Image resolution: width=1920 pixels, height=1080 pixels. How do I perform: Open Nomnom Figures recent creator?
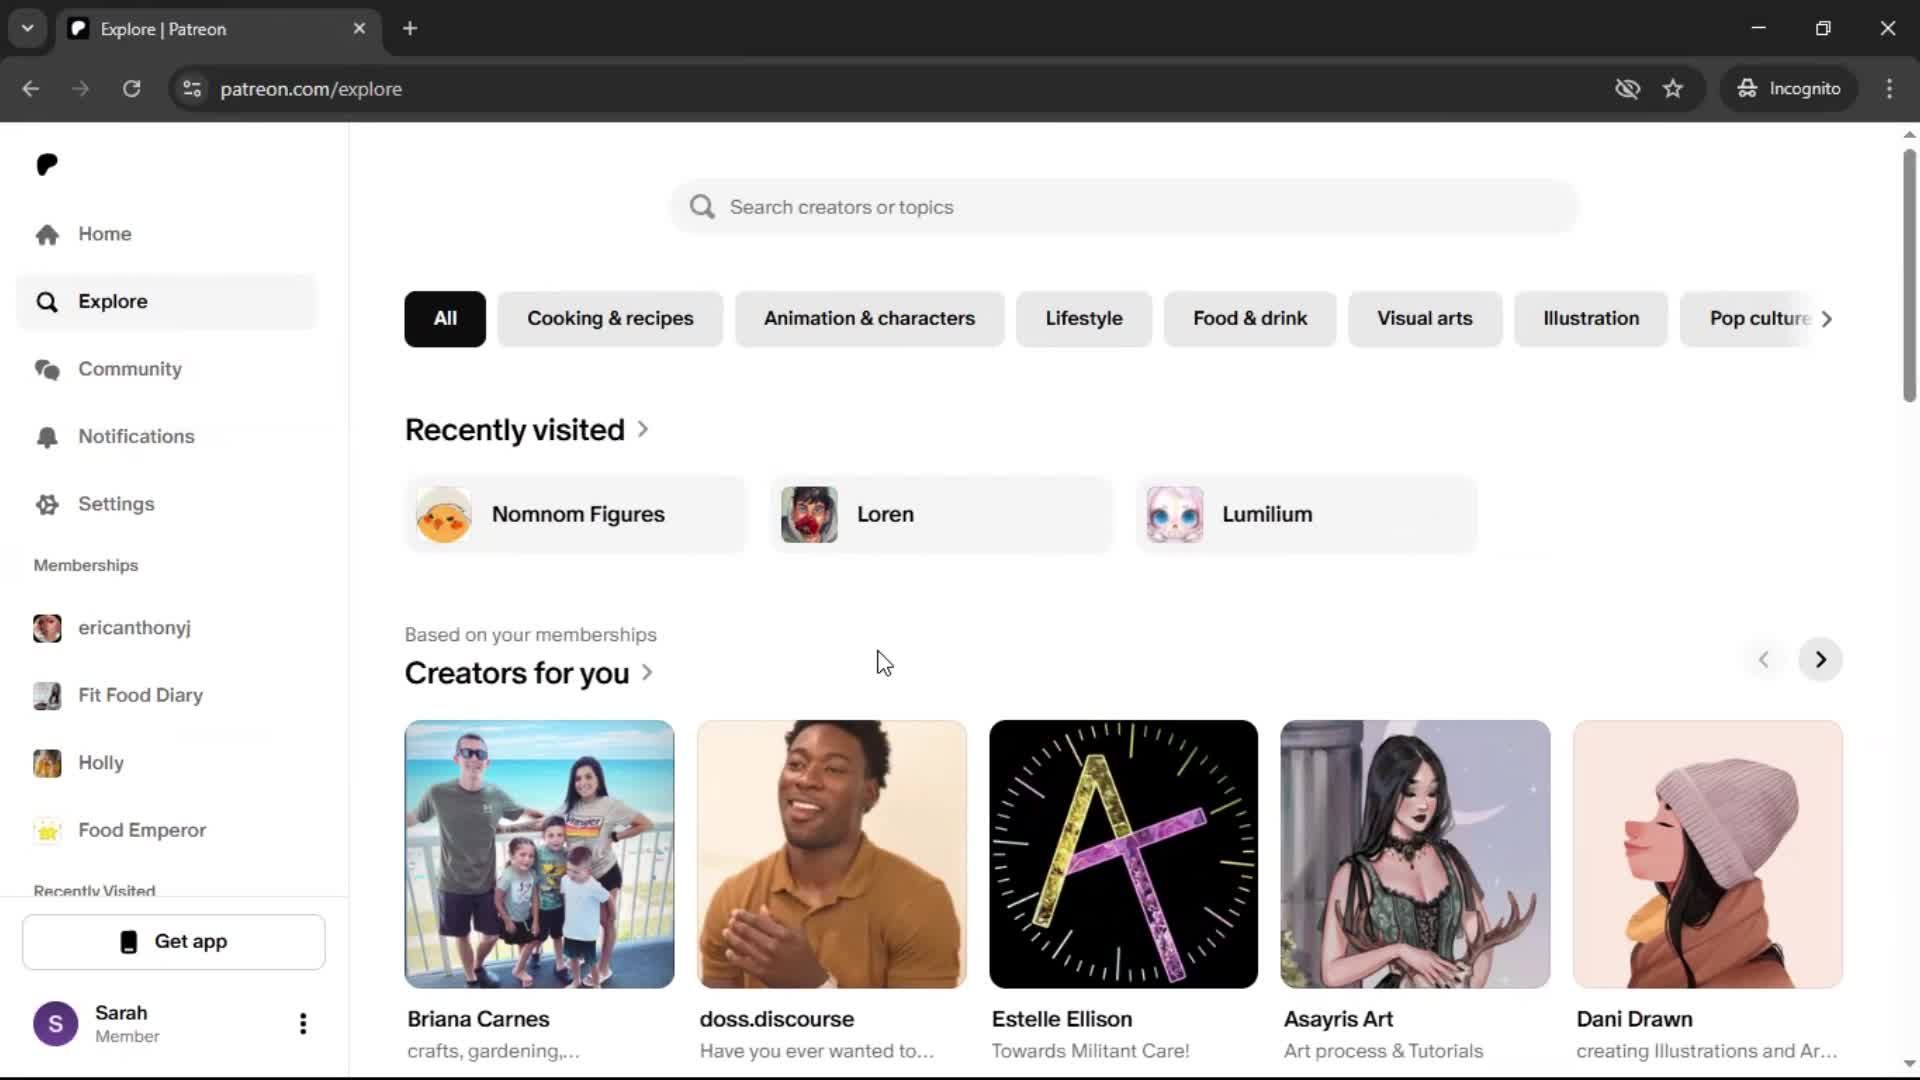coord(576,515)
